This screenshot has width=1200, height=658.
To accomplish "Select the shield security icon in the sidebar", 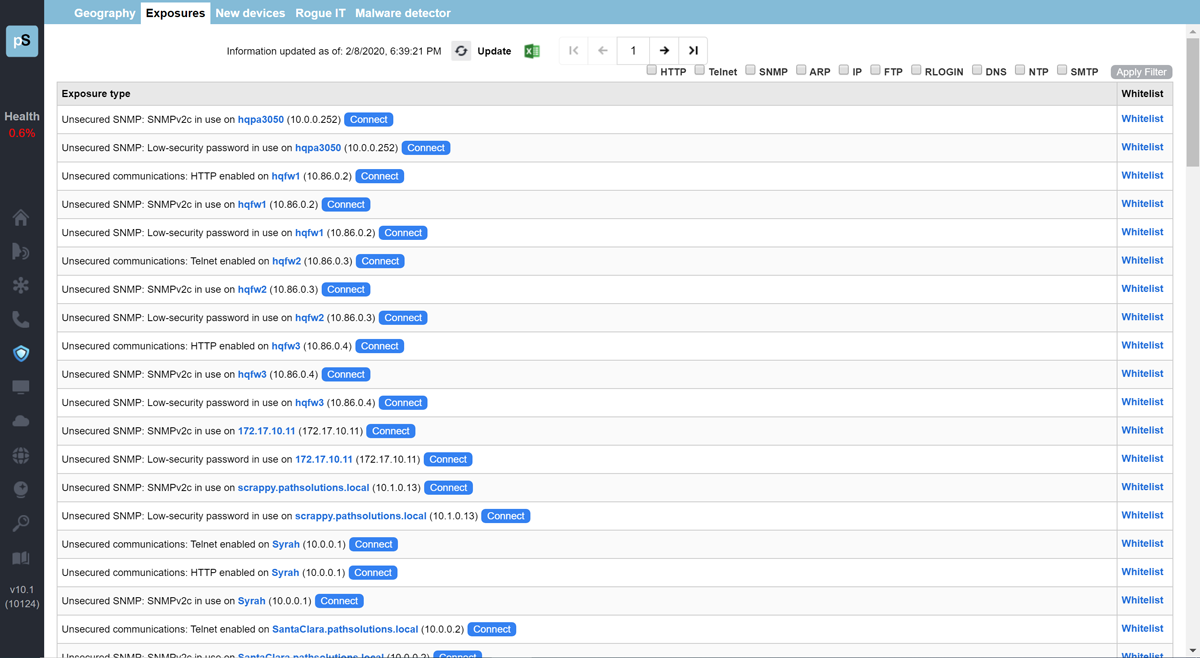I will (21, 354).
